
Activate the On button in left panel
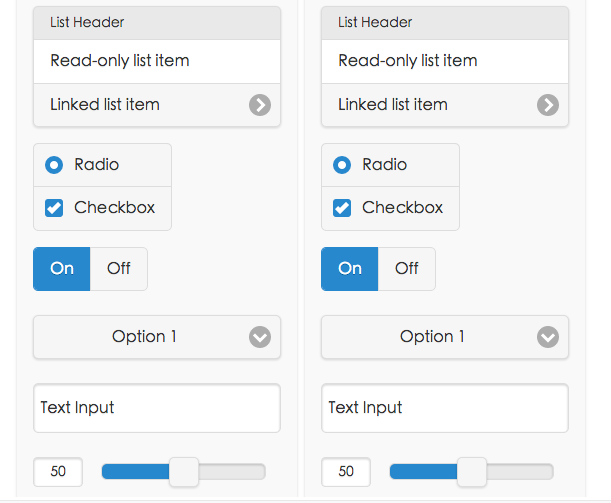point(62,269)
